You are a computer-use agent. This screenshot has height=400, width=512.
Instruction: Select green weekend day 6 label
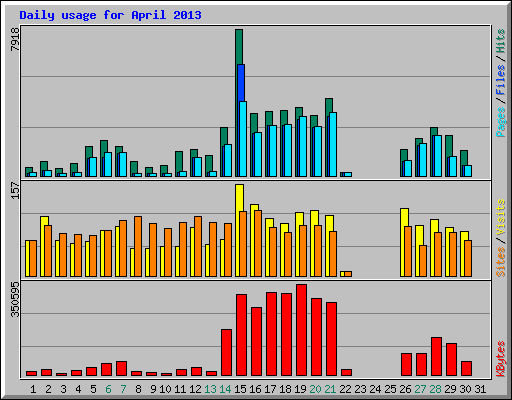pyautogui.click(x=108, y=389)
